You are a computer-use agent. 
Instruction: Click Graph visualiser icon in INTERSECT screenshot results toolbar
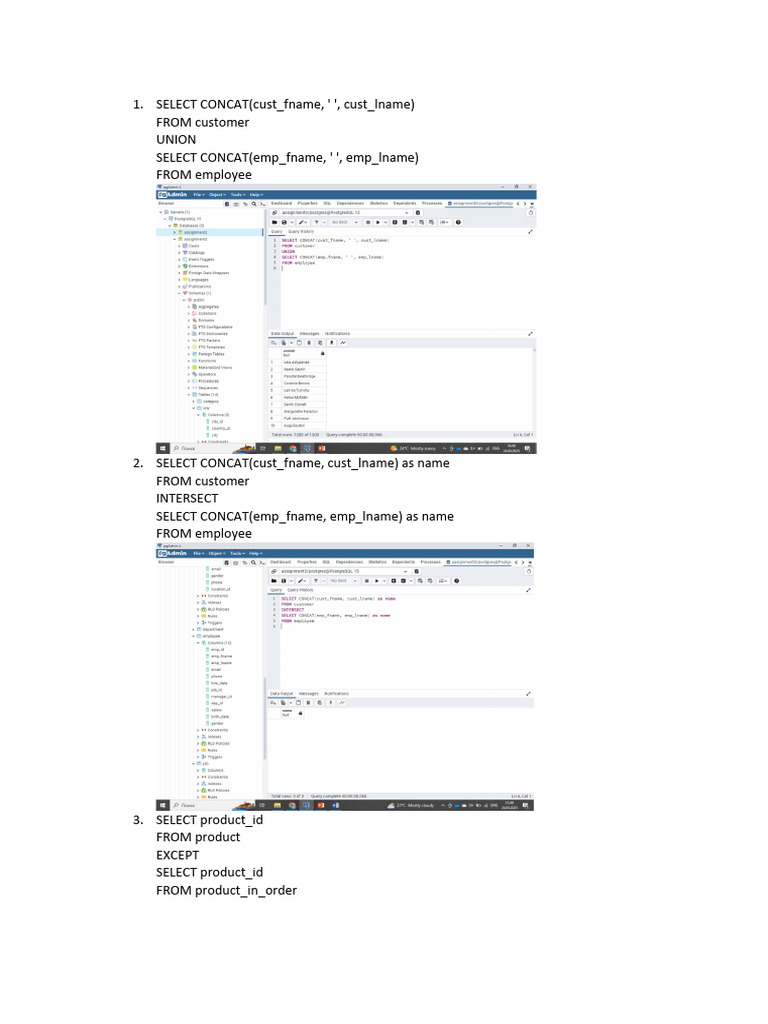(x=342, y=703)
